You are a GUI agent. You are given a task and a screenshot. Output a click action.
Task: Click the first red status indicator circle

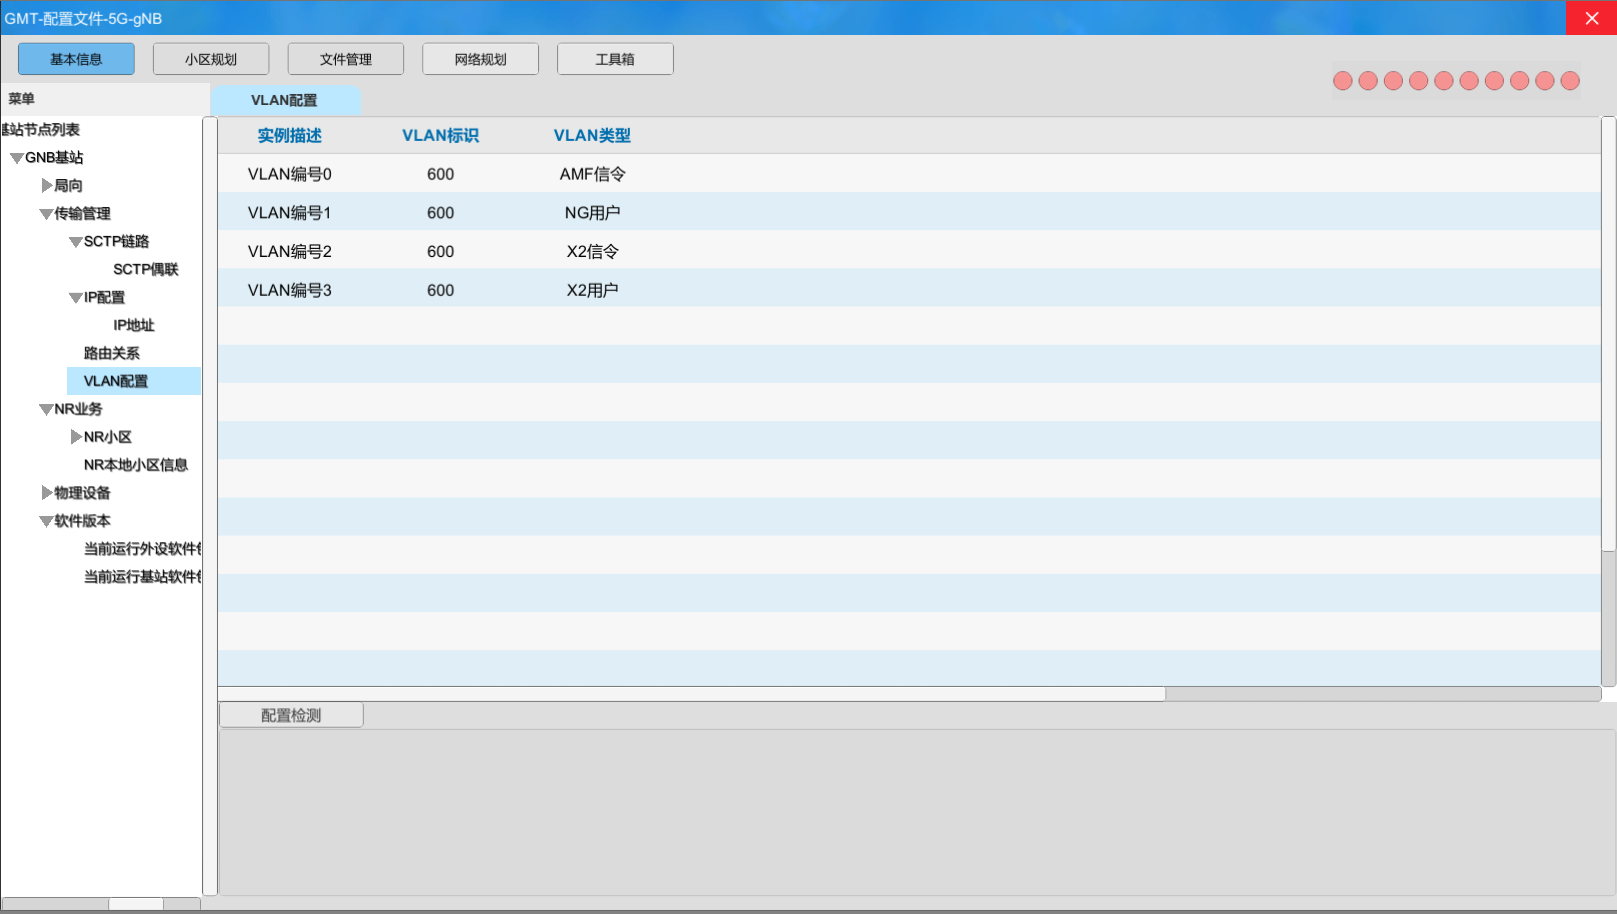pyautogui.click(x=1343, y=81)
